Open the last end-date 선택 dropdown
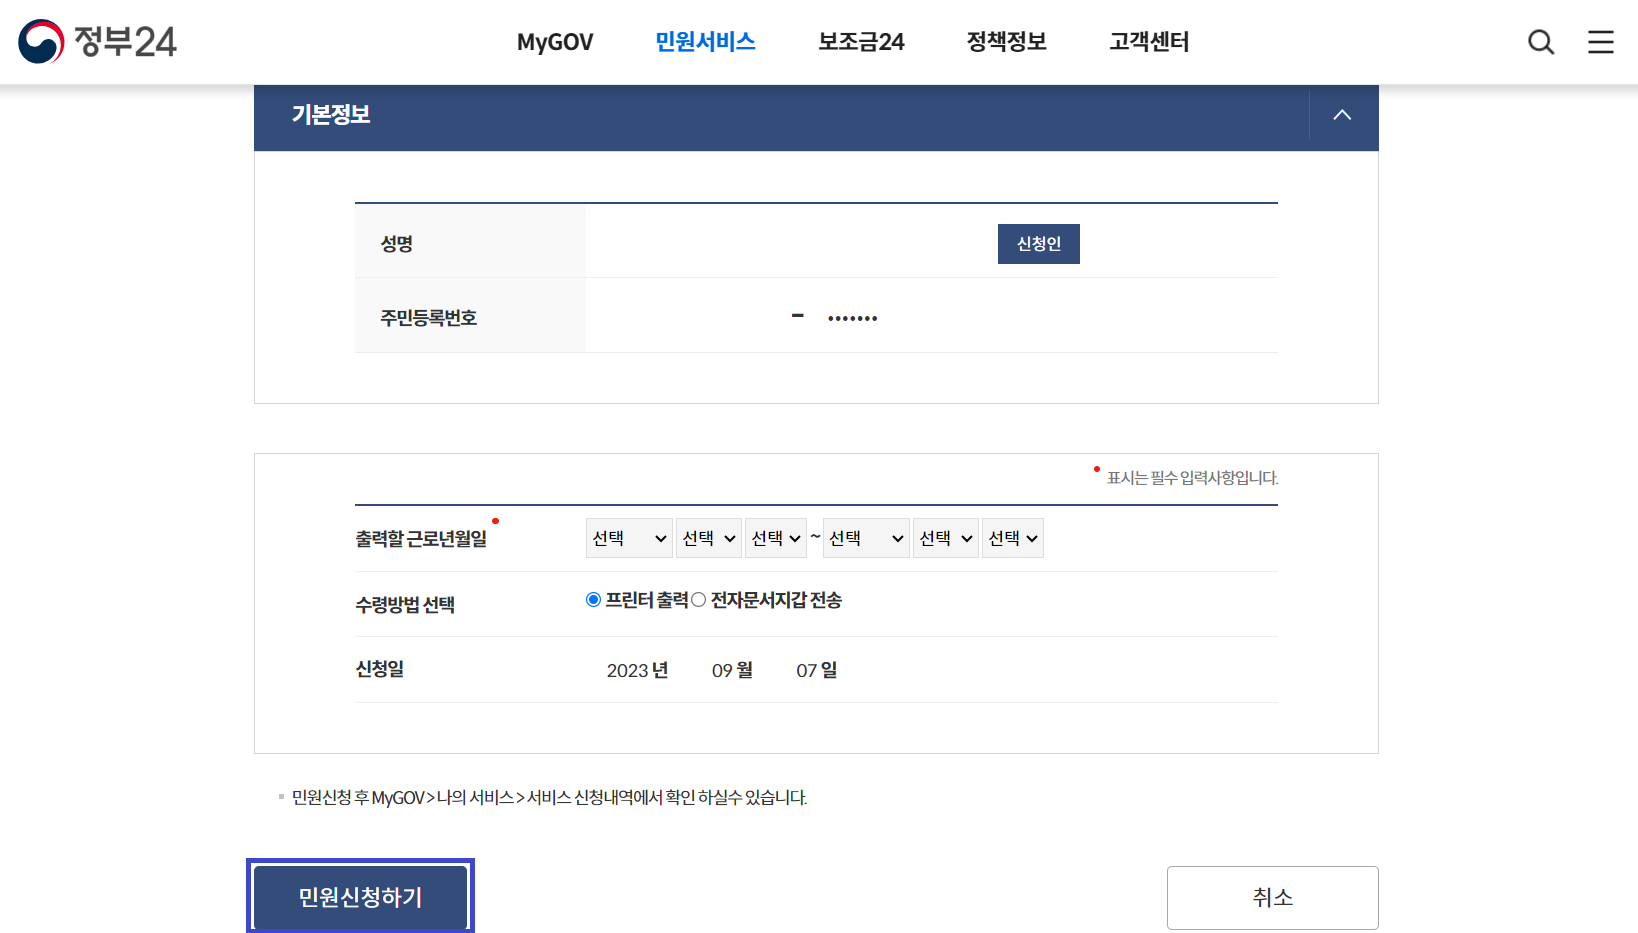Screen dimensions: 1638x933 click(x=1012, y=537)
